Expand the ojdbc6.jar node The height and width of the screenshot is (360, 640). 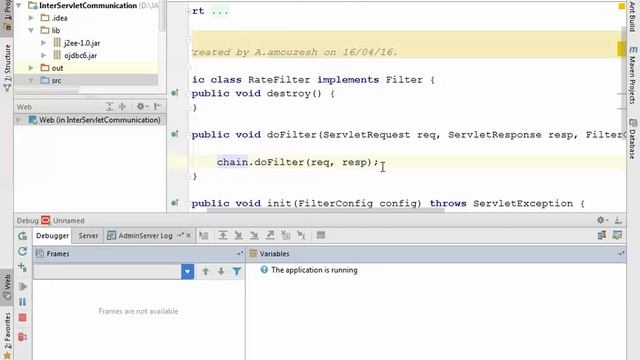click(x=44, y=55)
